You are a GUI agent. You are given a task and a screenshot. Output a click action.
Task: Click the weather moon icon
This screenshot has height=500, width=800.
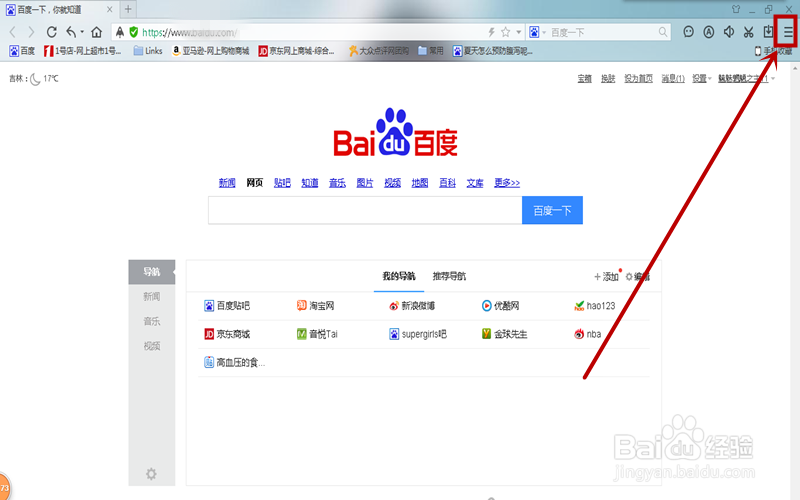pyautogui.click(x=35, y=79)
